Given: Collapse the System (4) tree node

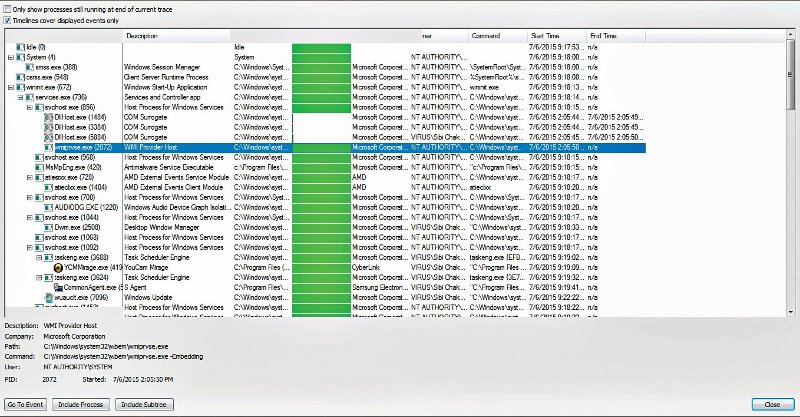Looking at the screenshot, I should tap(11, 57).
